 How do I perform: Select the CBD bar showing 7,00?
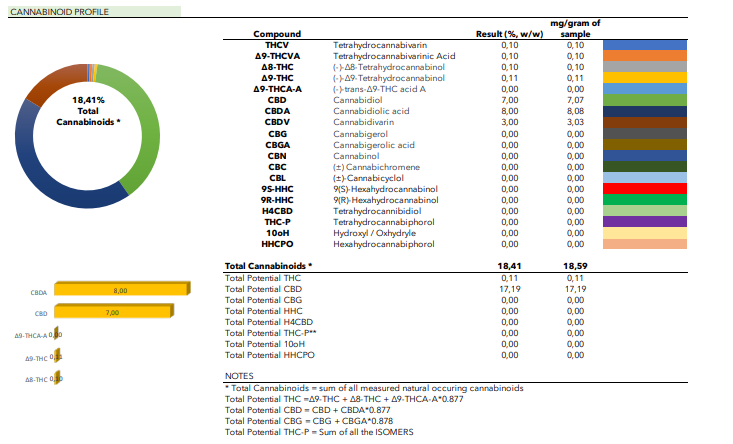pyautogui.click(x=112, y=312)
